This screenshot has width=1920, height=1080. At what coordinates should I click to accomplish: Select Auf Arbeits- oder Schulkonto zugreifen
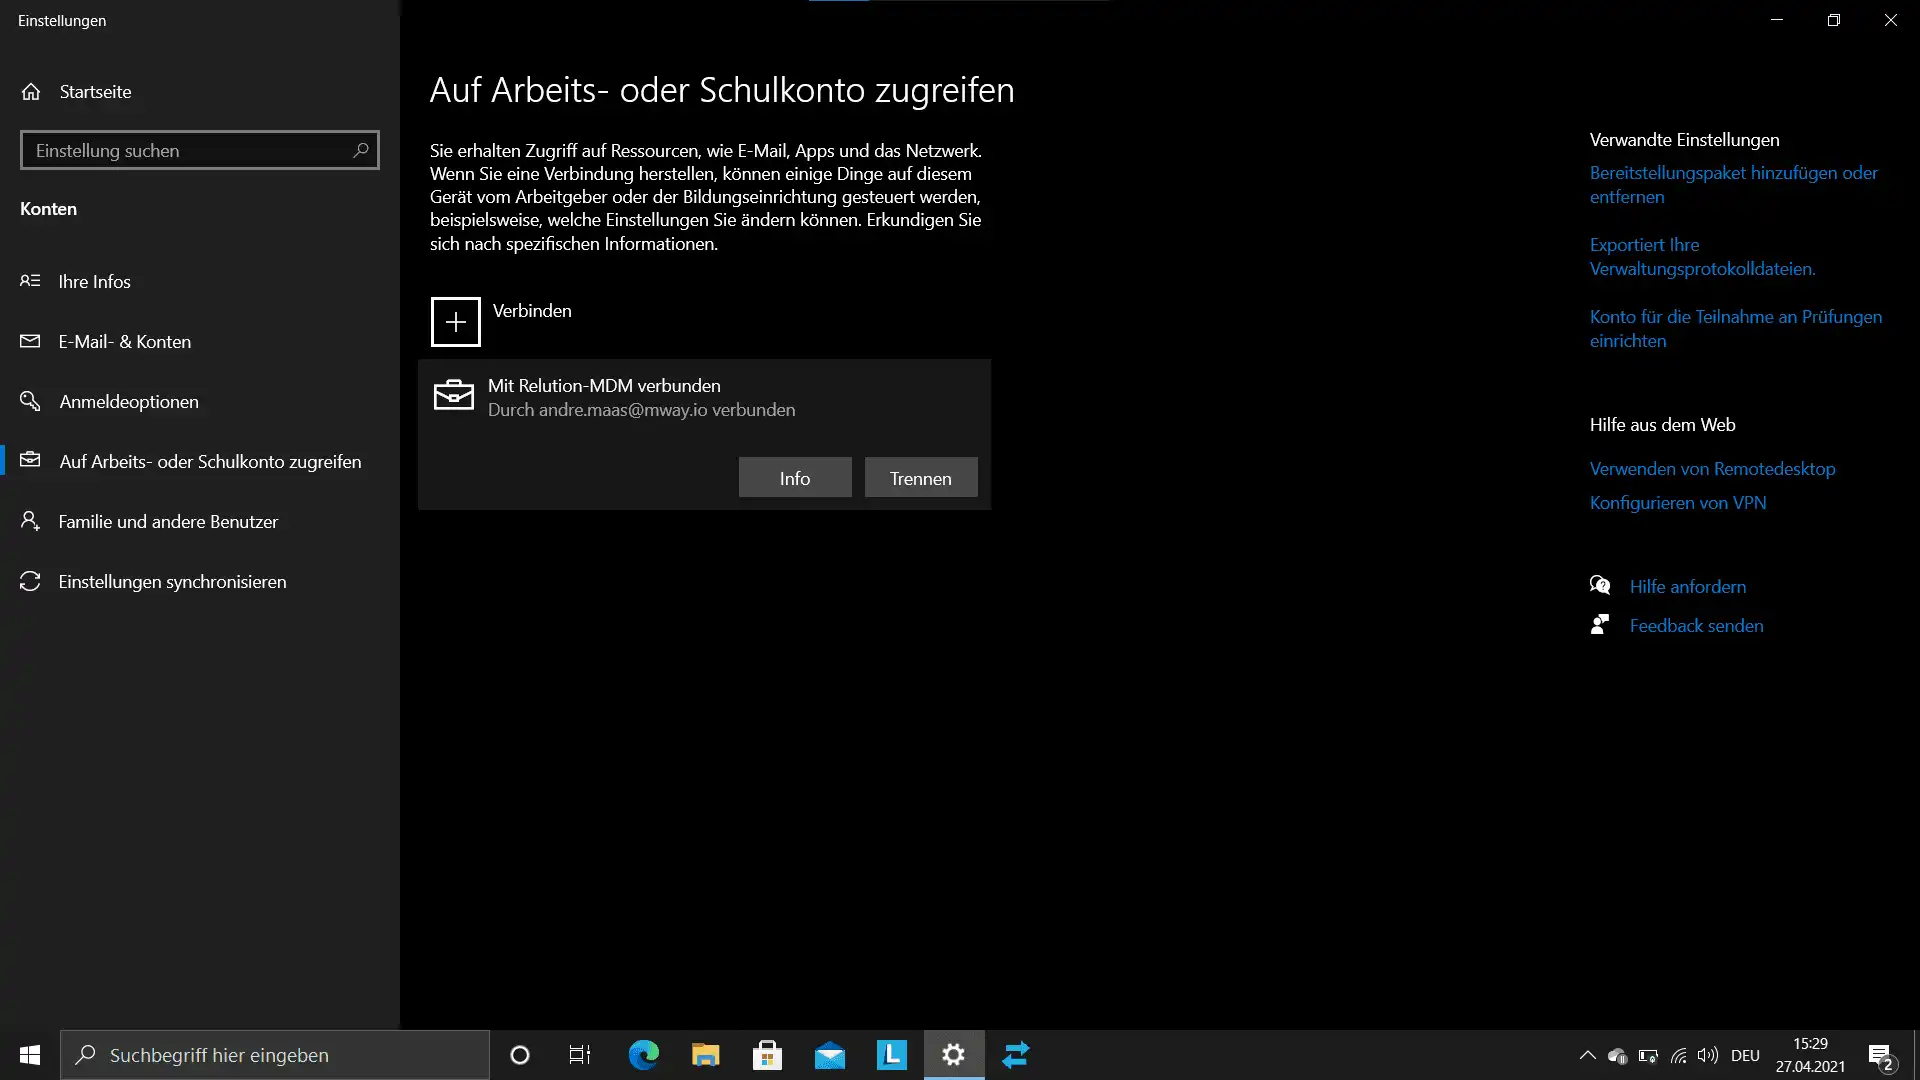point(200,461)
